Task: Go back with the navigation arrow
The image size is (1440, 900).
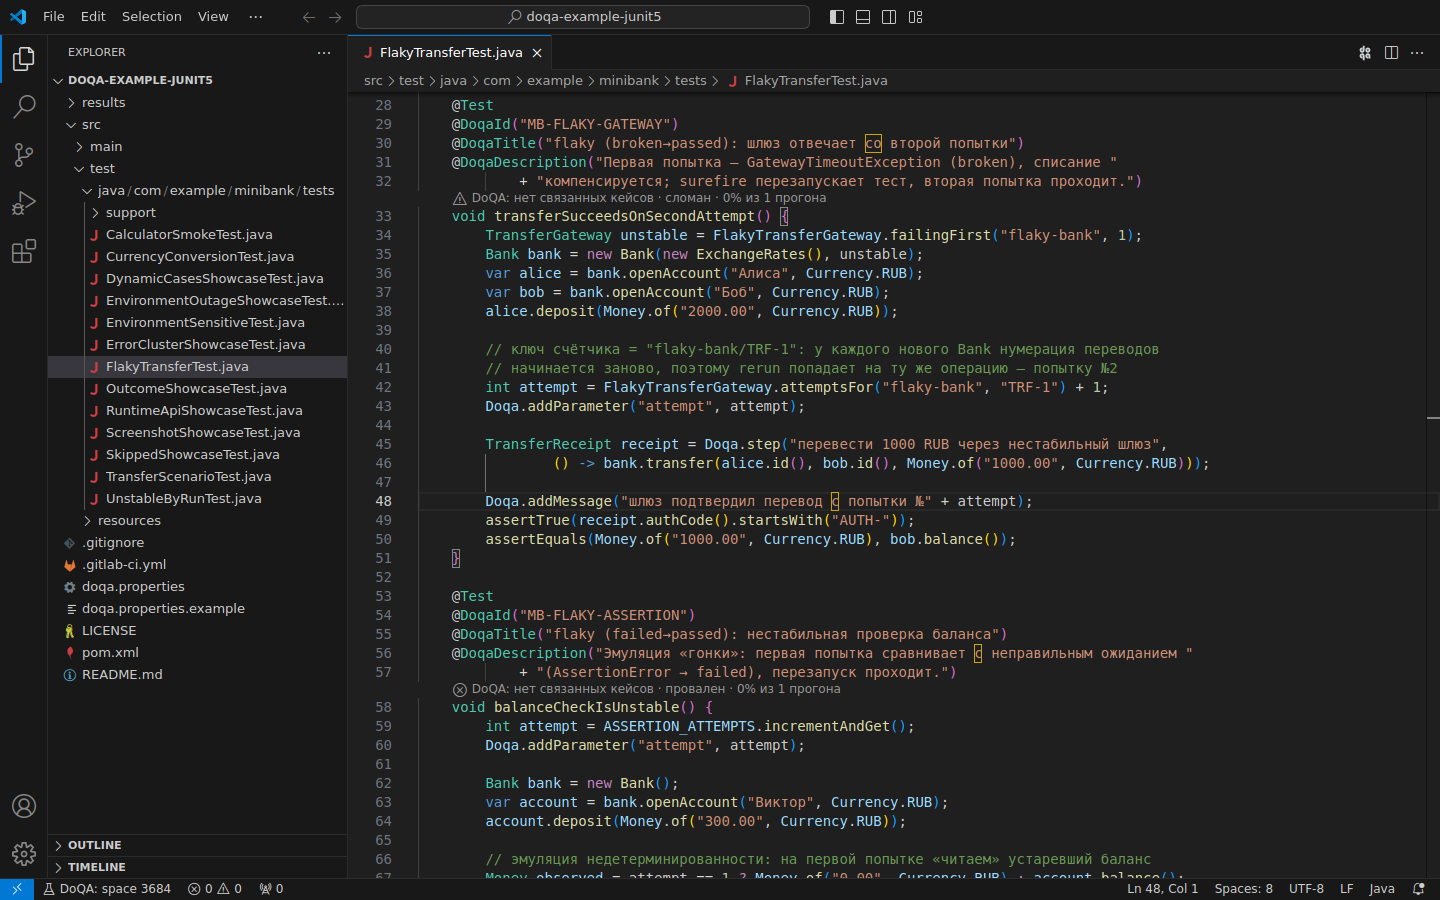Action: tap(309, 17)
